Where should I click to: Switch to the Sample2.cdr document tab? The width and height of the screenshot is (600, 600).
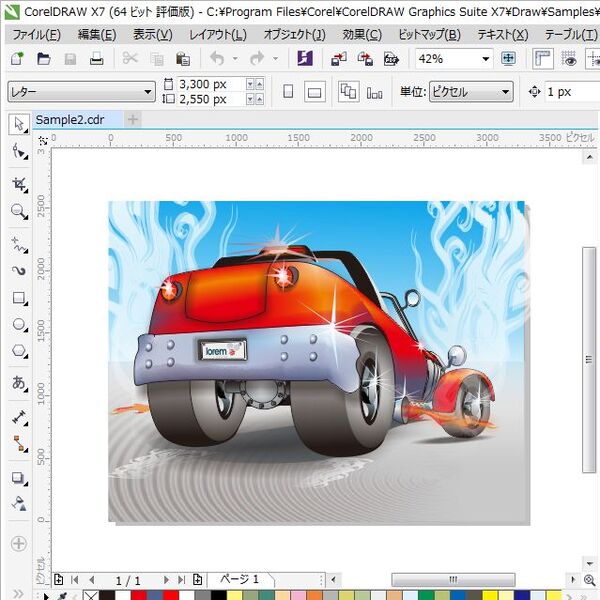coord(70,120)
